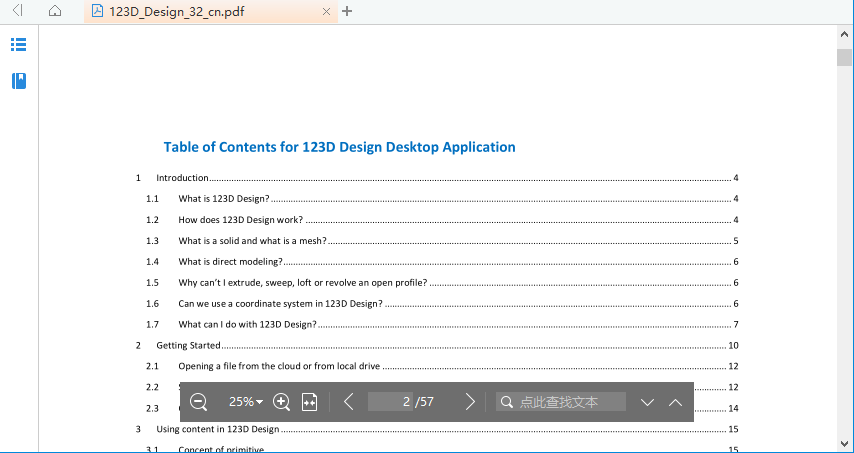Open 'How does 123D Design work?' entry
This screenshot has height=453, width=854.
coord(442,220)
